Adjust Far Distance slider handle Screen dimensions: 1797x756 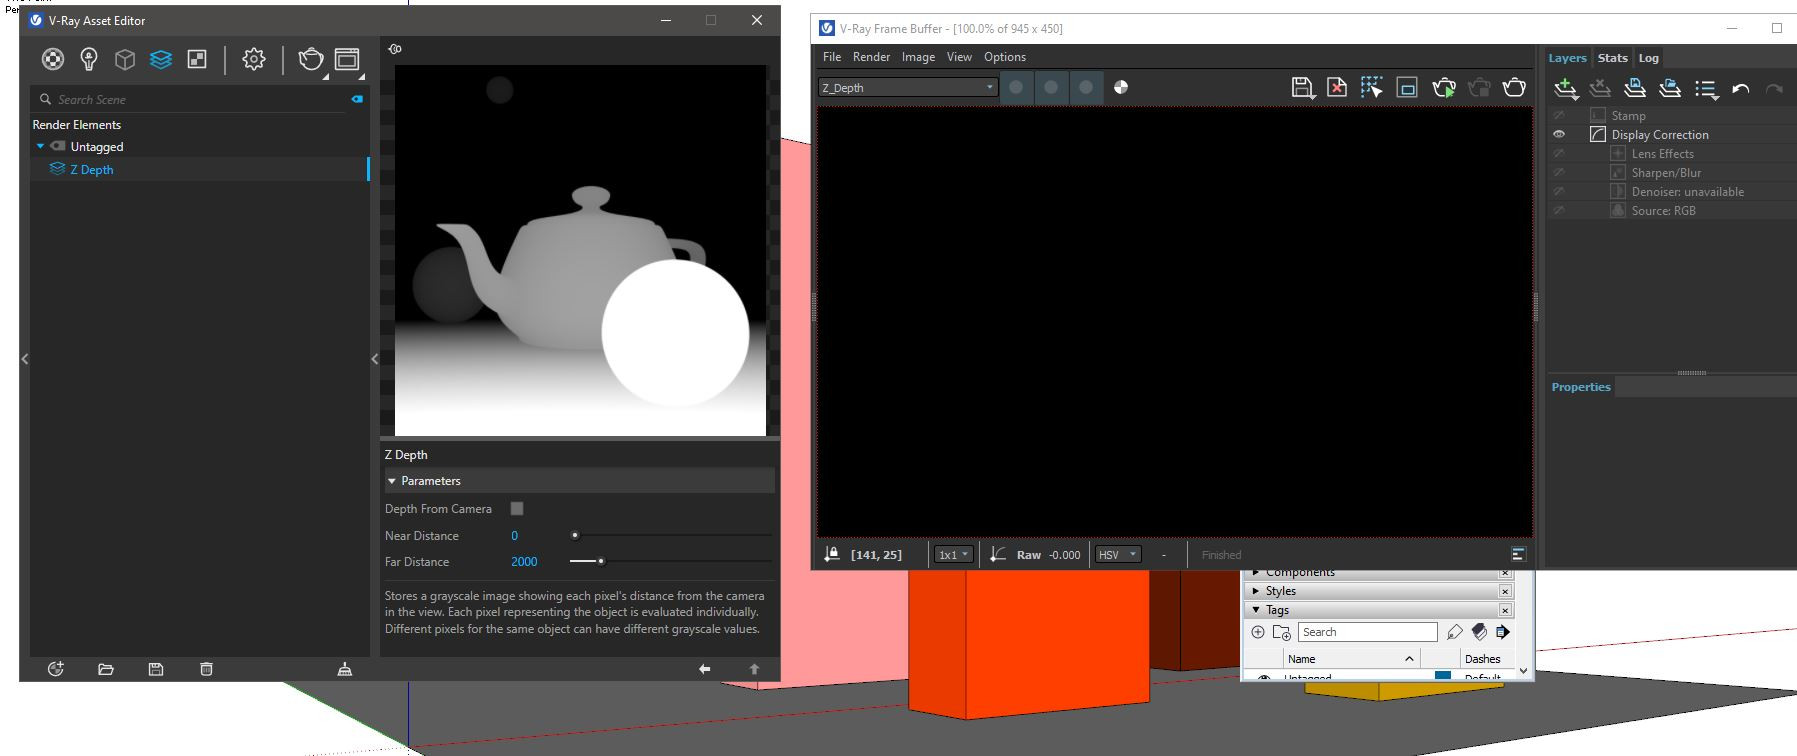pos(601,562)
